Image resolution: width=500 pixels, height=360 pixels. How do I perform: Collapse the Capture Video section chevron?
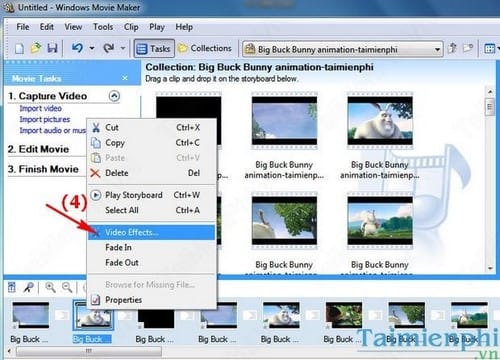(114, 96)
